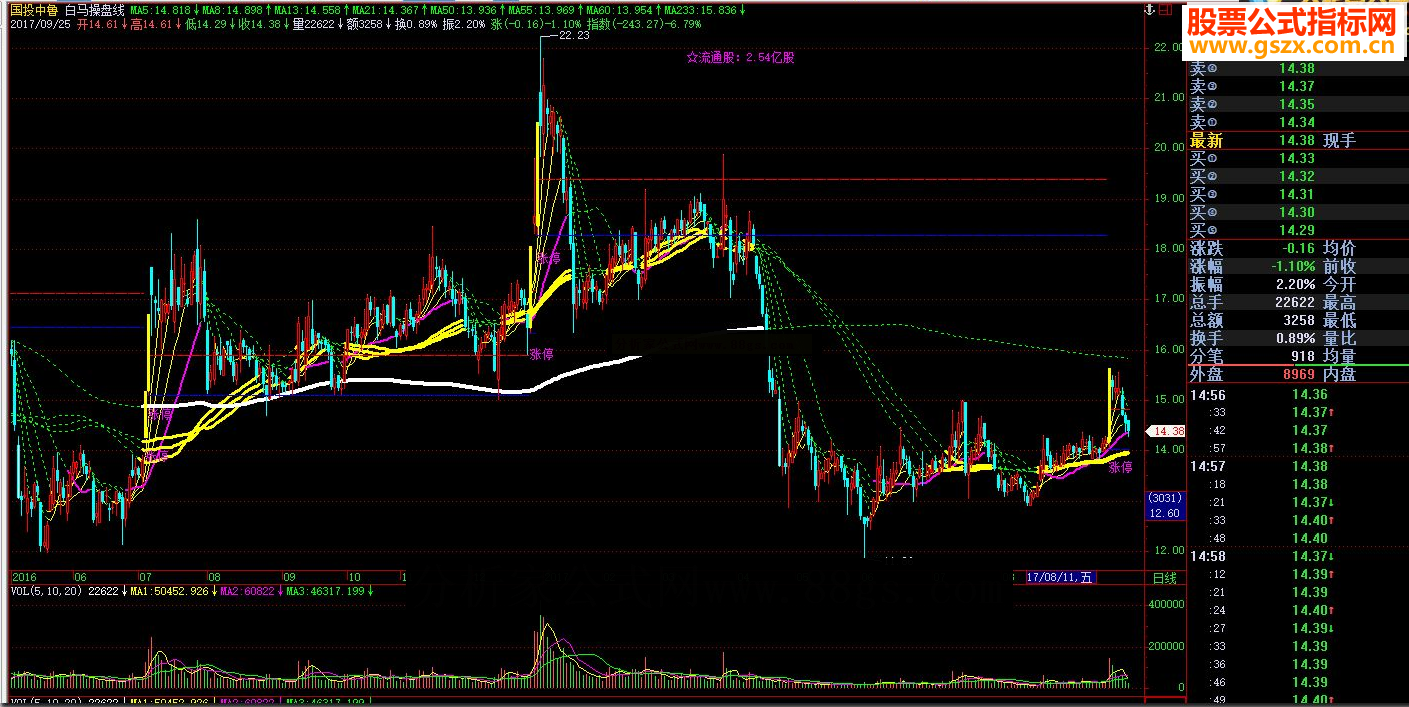Screen dimensions: 1409x707
Task: Click the 最新 price row label
Action: coord(1206,141)
